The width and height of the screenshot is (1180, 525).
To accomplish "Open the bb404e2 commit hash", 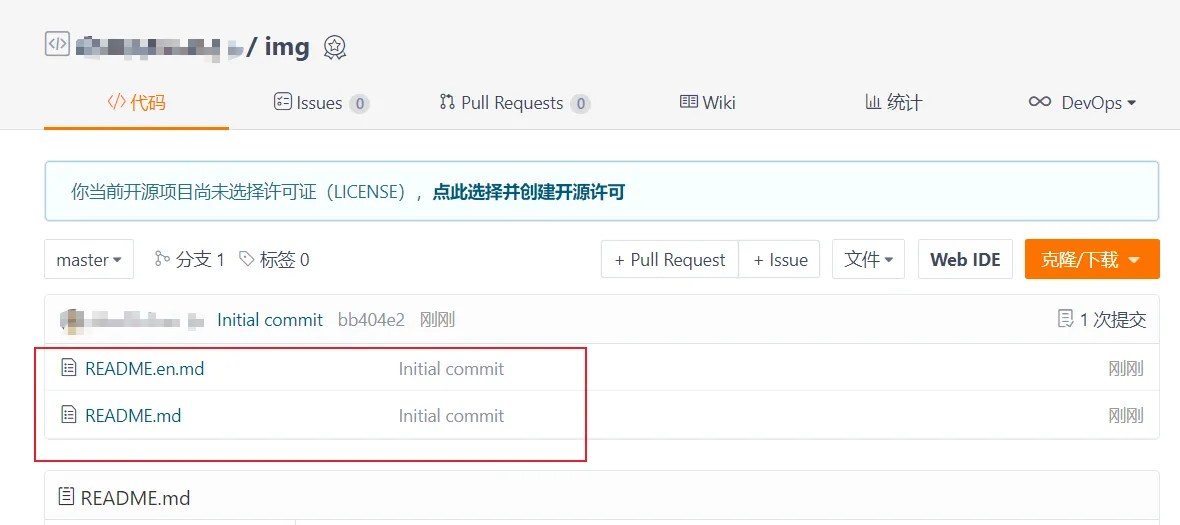I will (371, 320).
